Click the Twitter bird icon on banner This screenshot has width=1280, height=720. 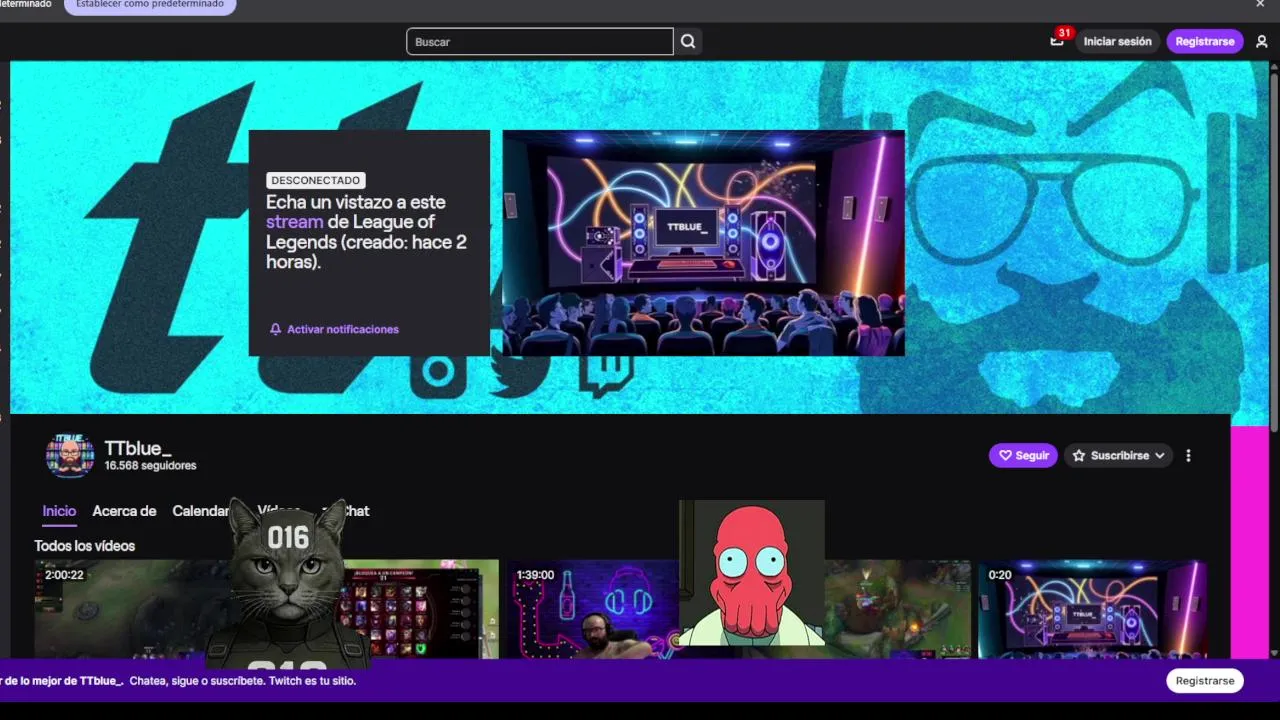(520, 372)
